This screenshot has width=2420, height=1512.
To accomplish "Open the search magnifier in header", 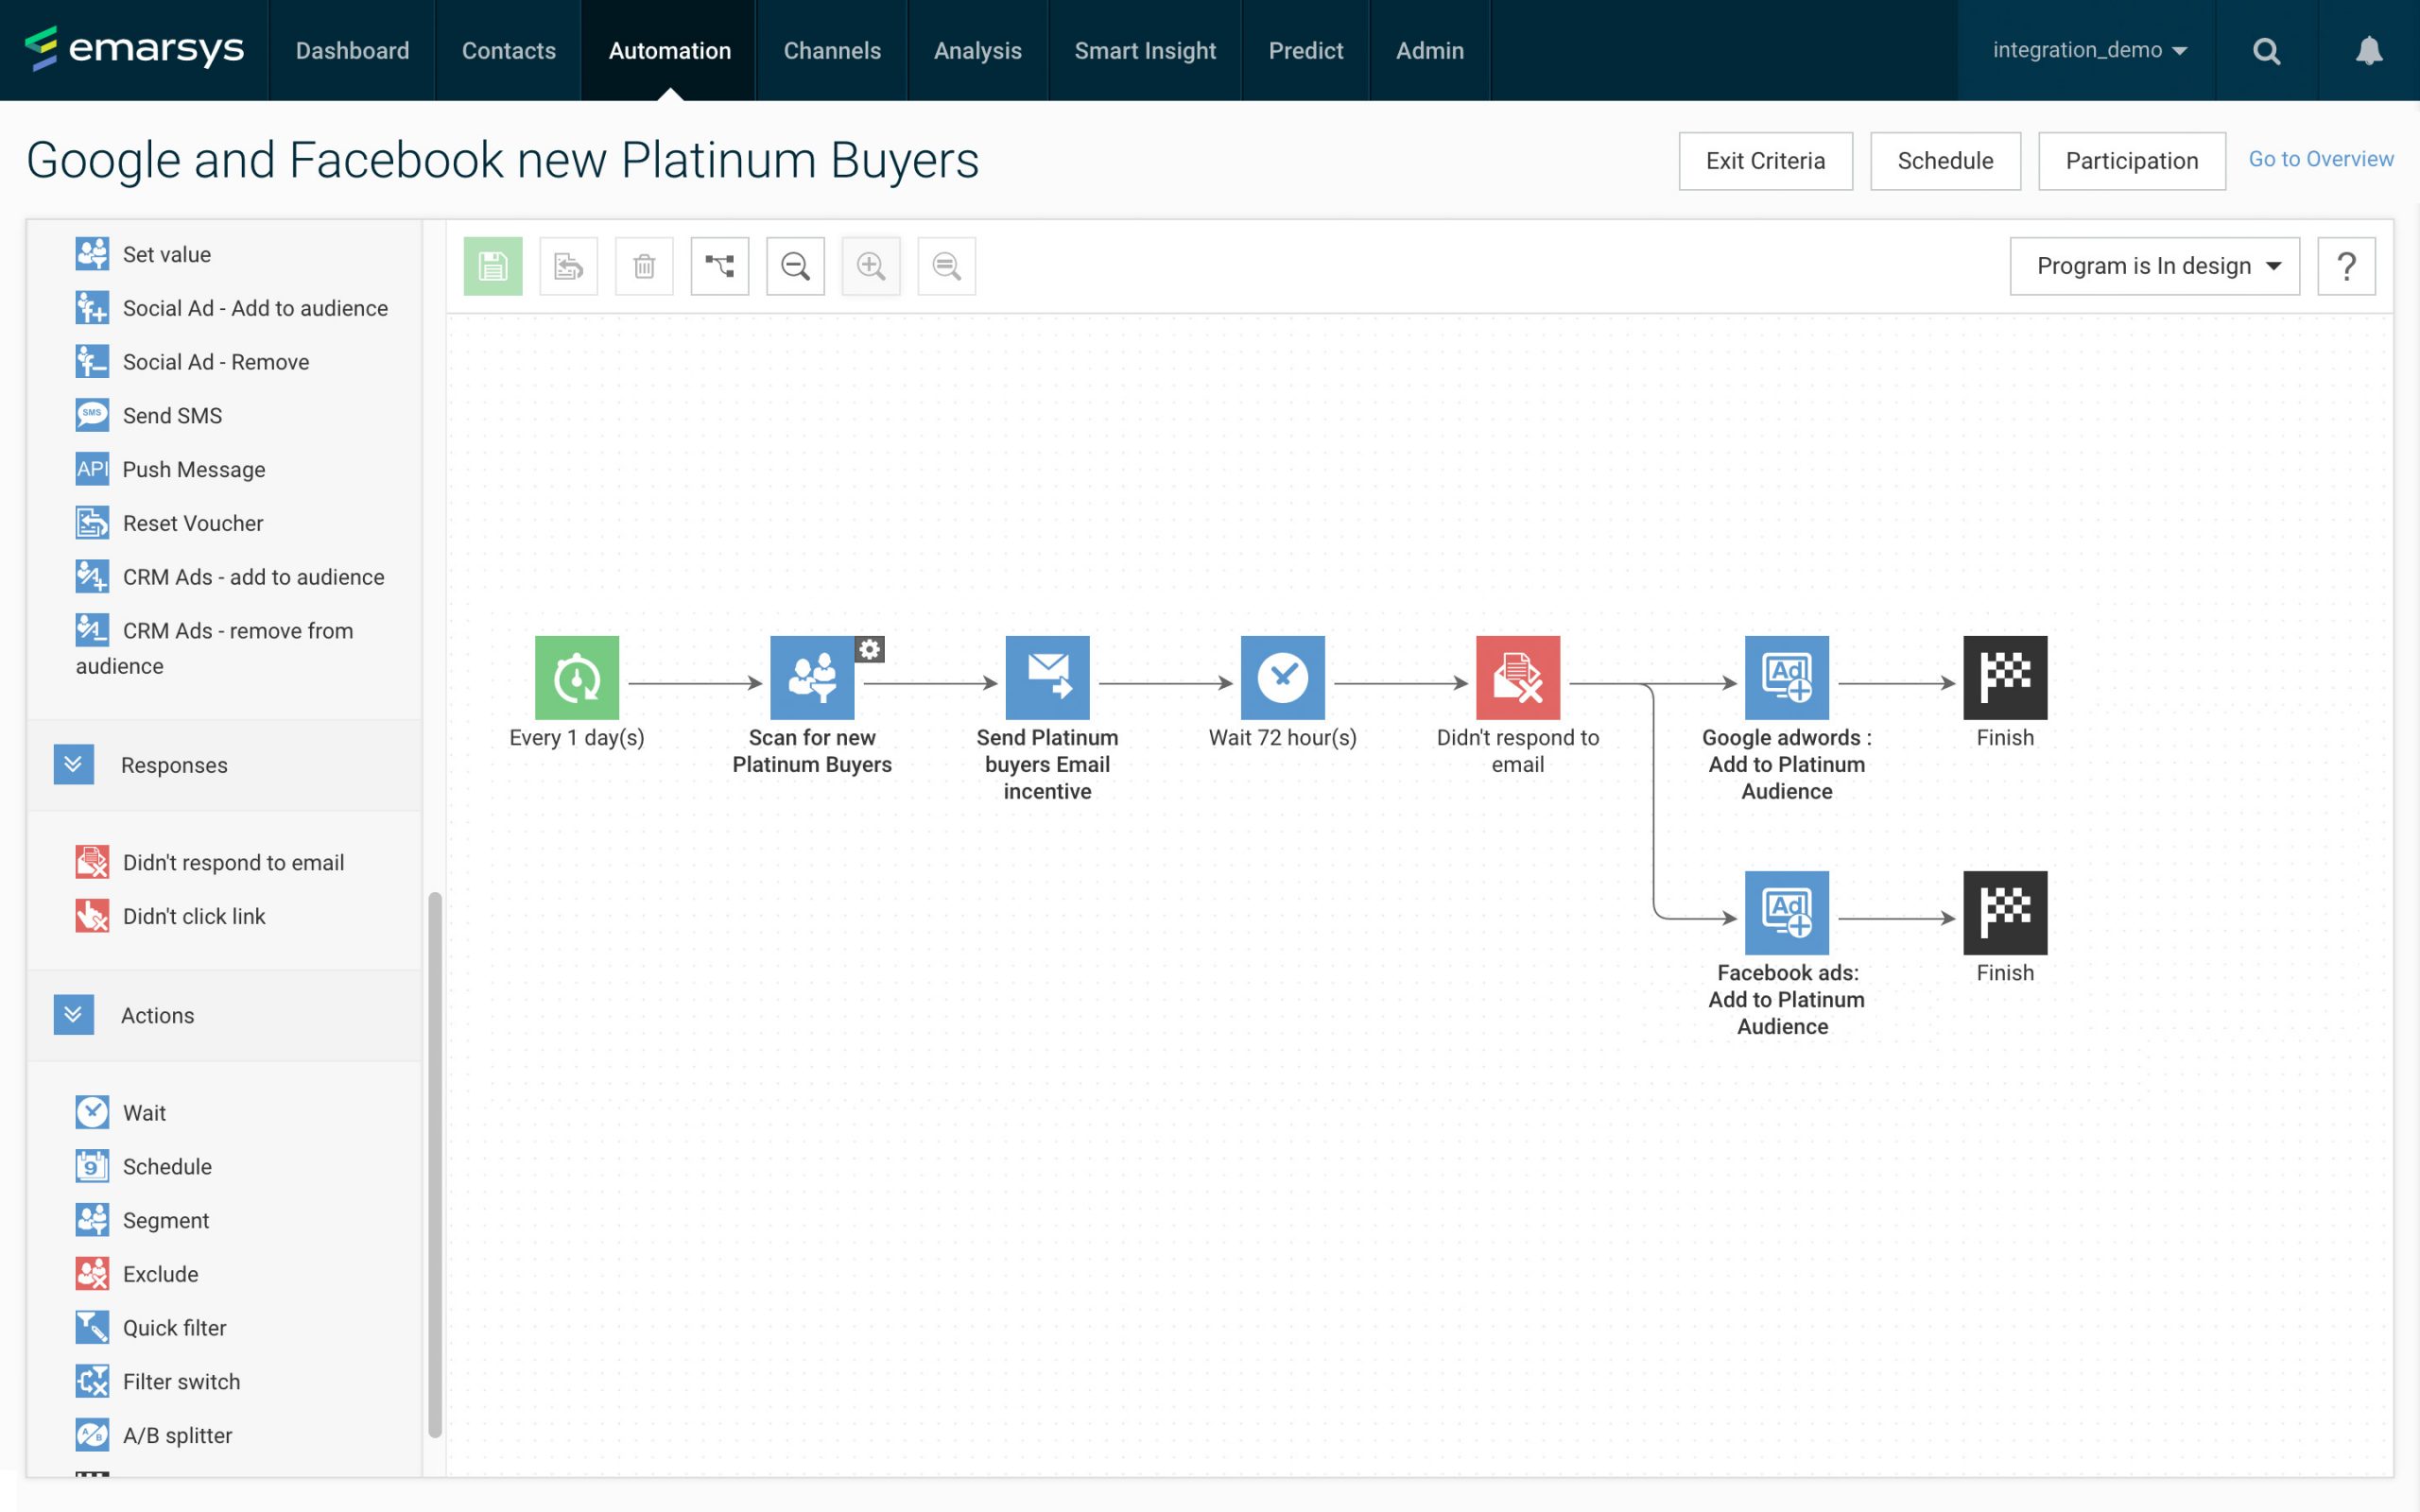I will pos(2266,50).
